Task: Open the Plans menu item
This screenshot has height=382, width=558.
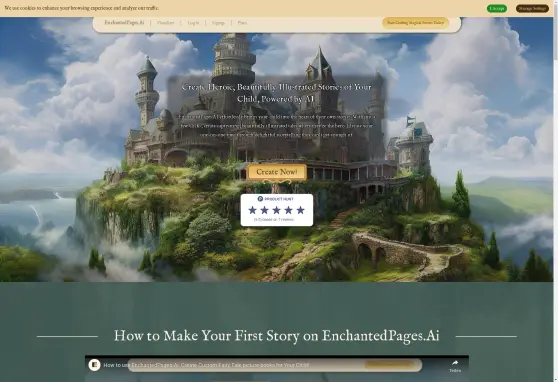Action: pos(242,23)
